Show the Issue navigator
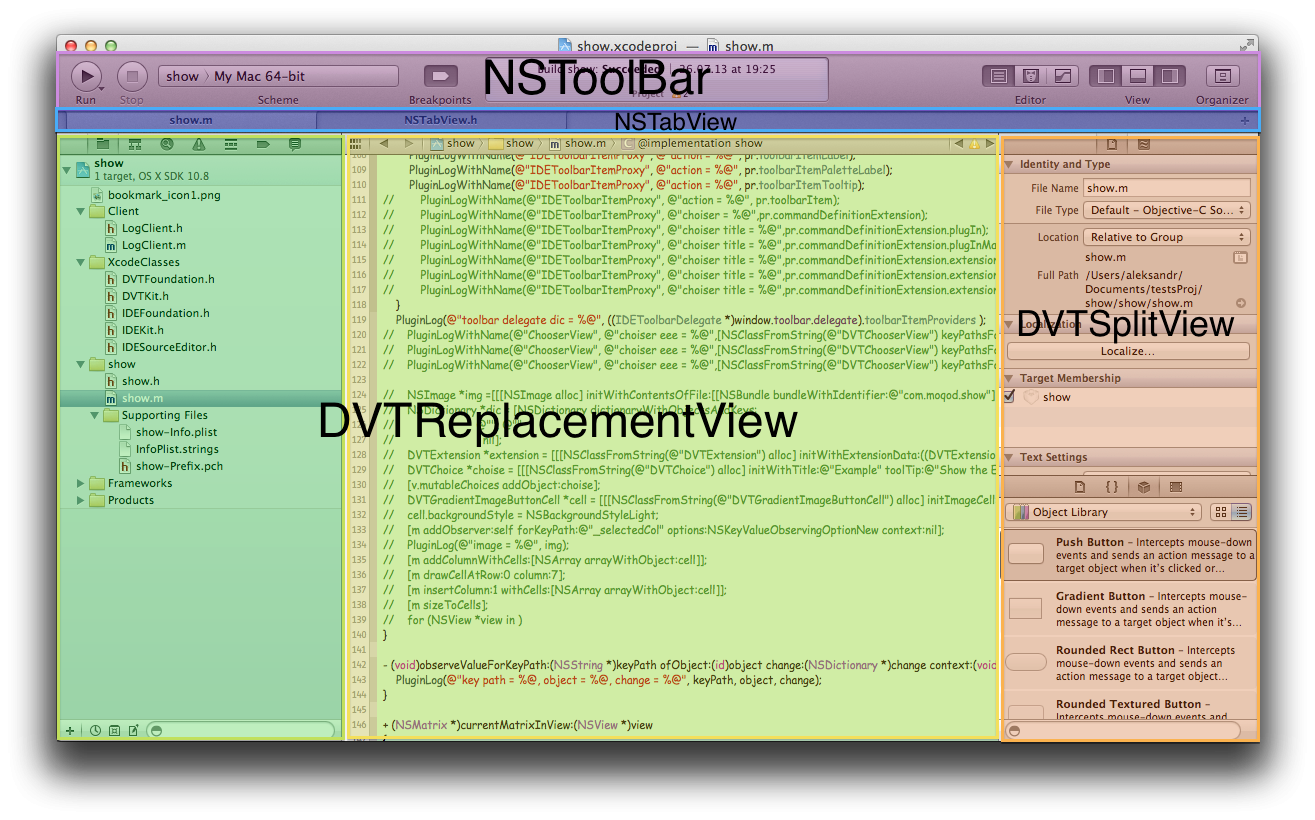The height and width of the screenshot is (820, 1315). [199, 145]
